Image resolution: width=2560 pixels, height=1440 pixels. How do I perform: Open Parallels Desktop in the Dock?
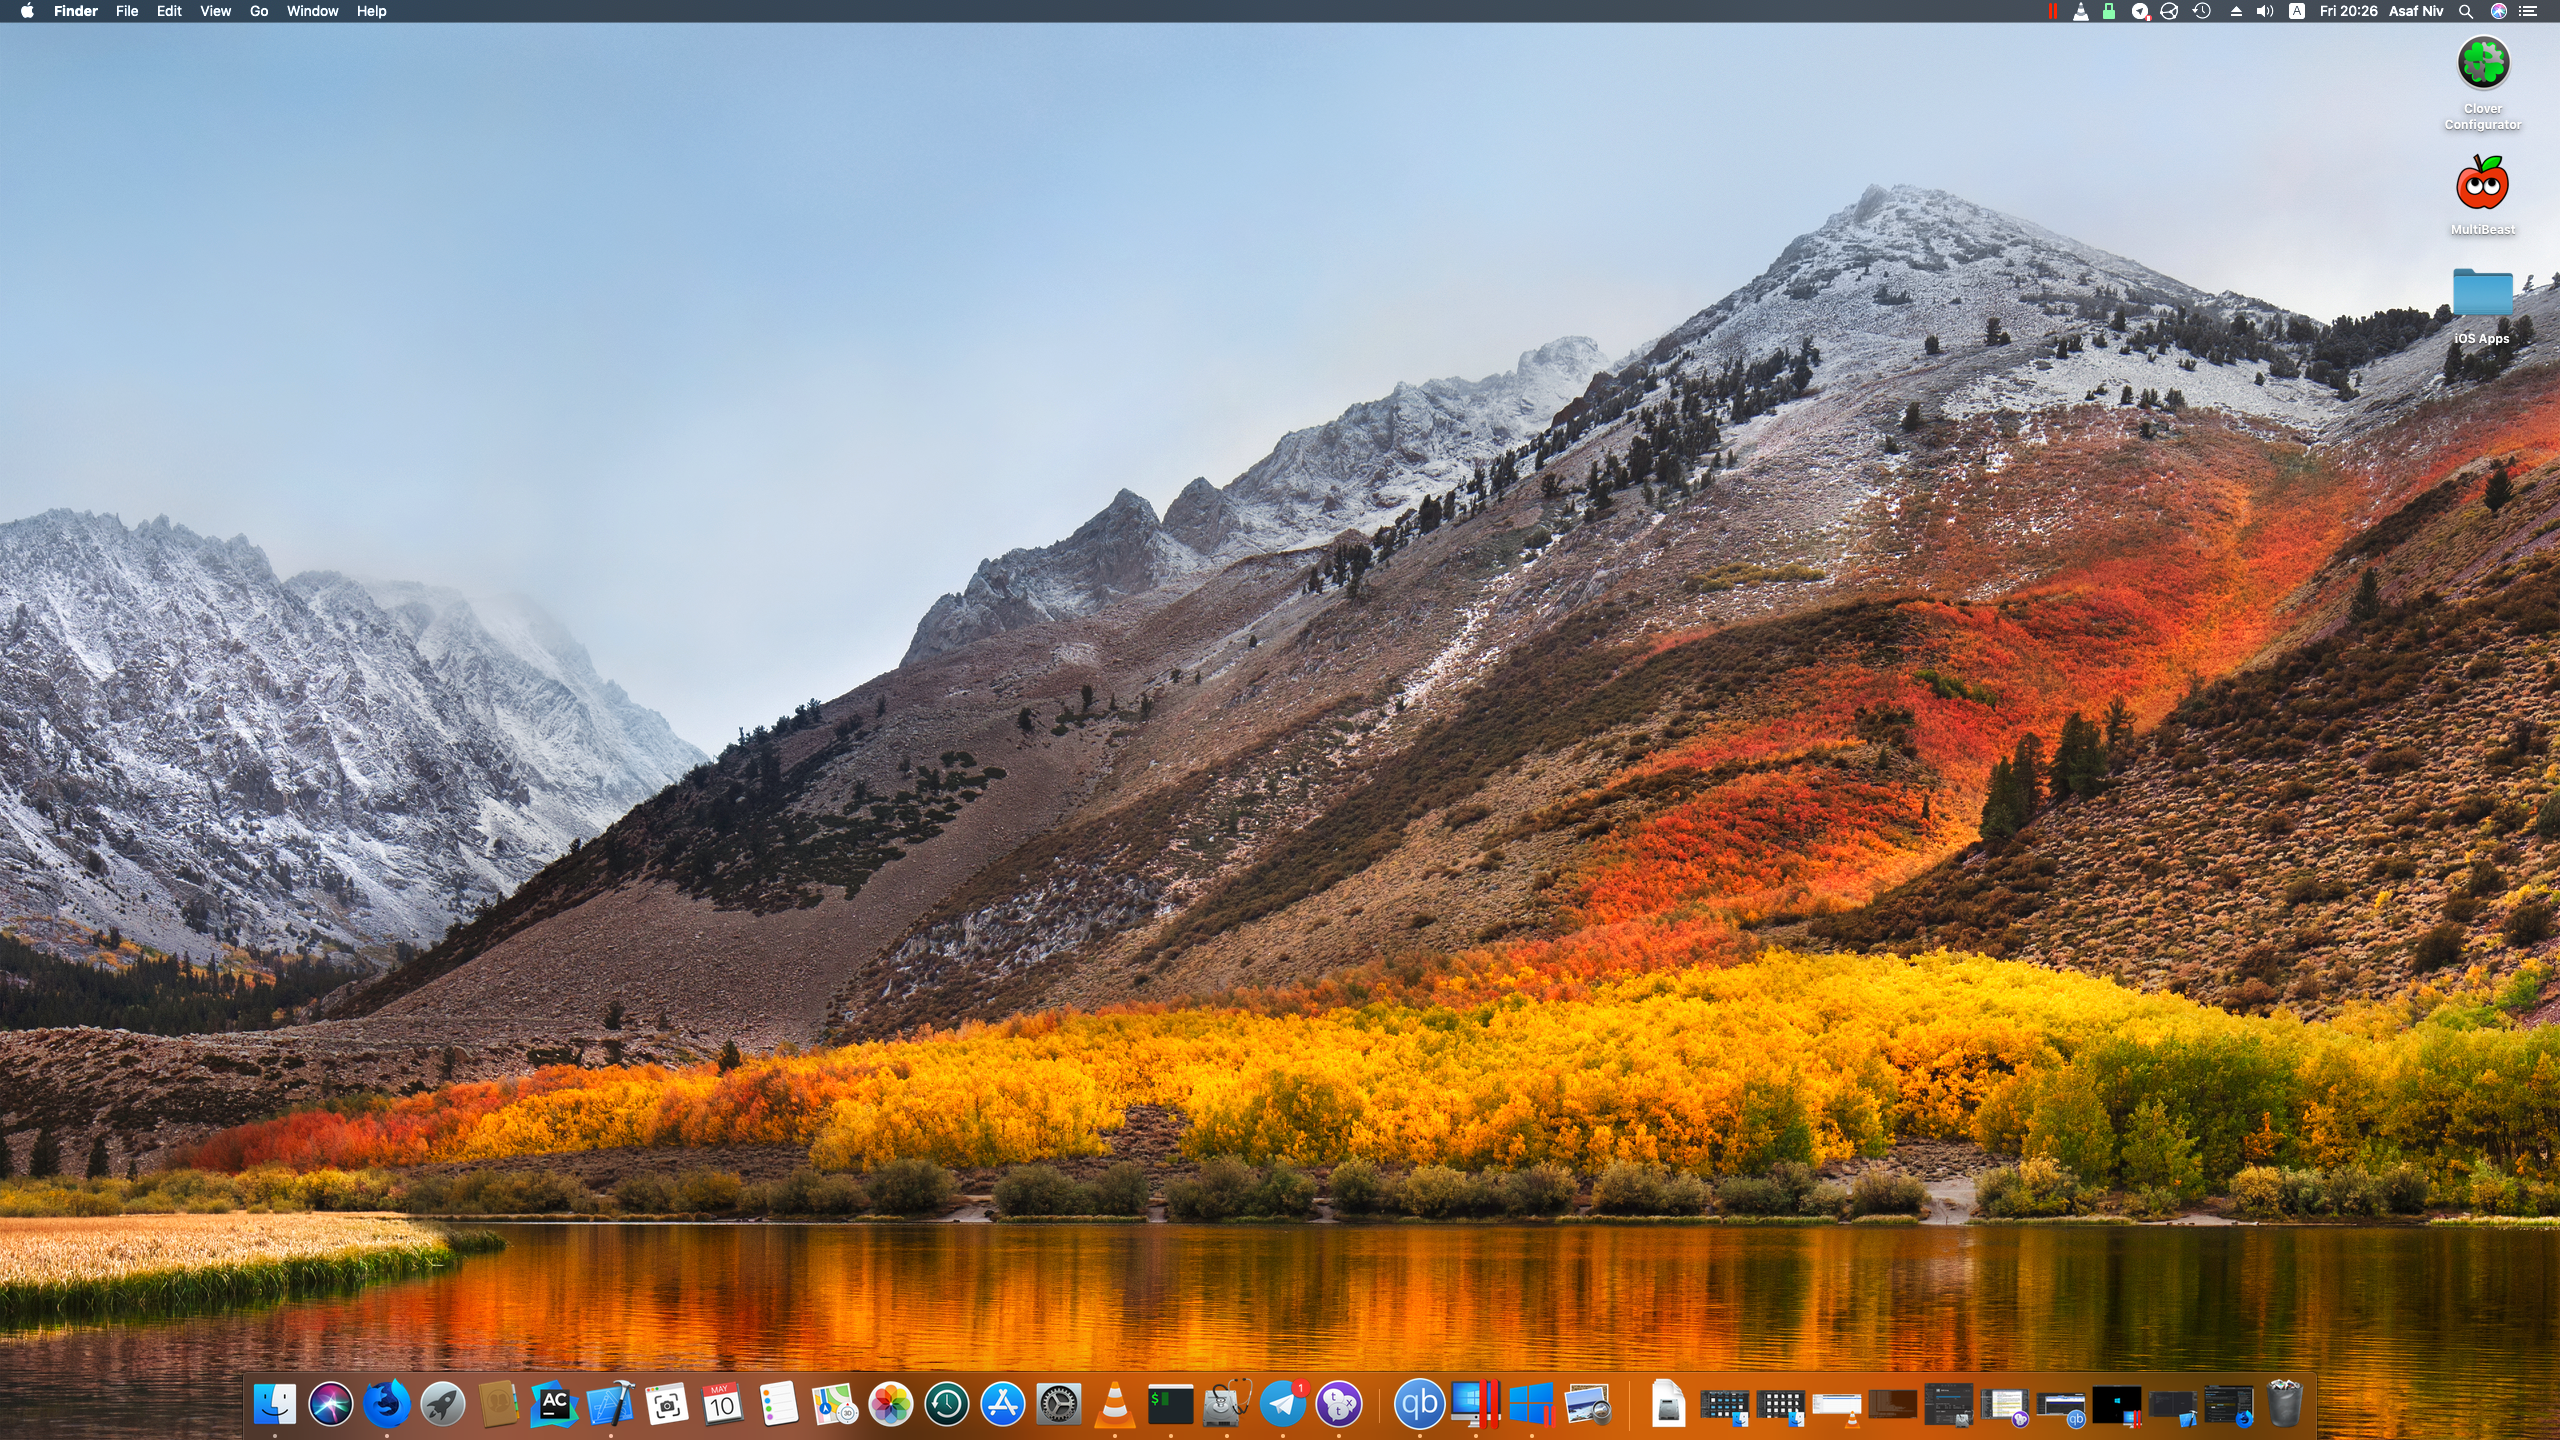tap(1475, 1404)
